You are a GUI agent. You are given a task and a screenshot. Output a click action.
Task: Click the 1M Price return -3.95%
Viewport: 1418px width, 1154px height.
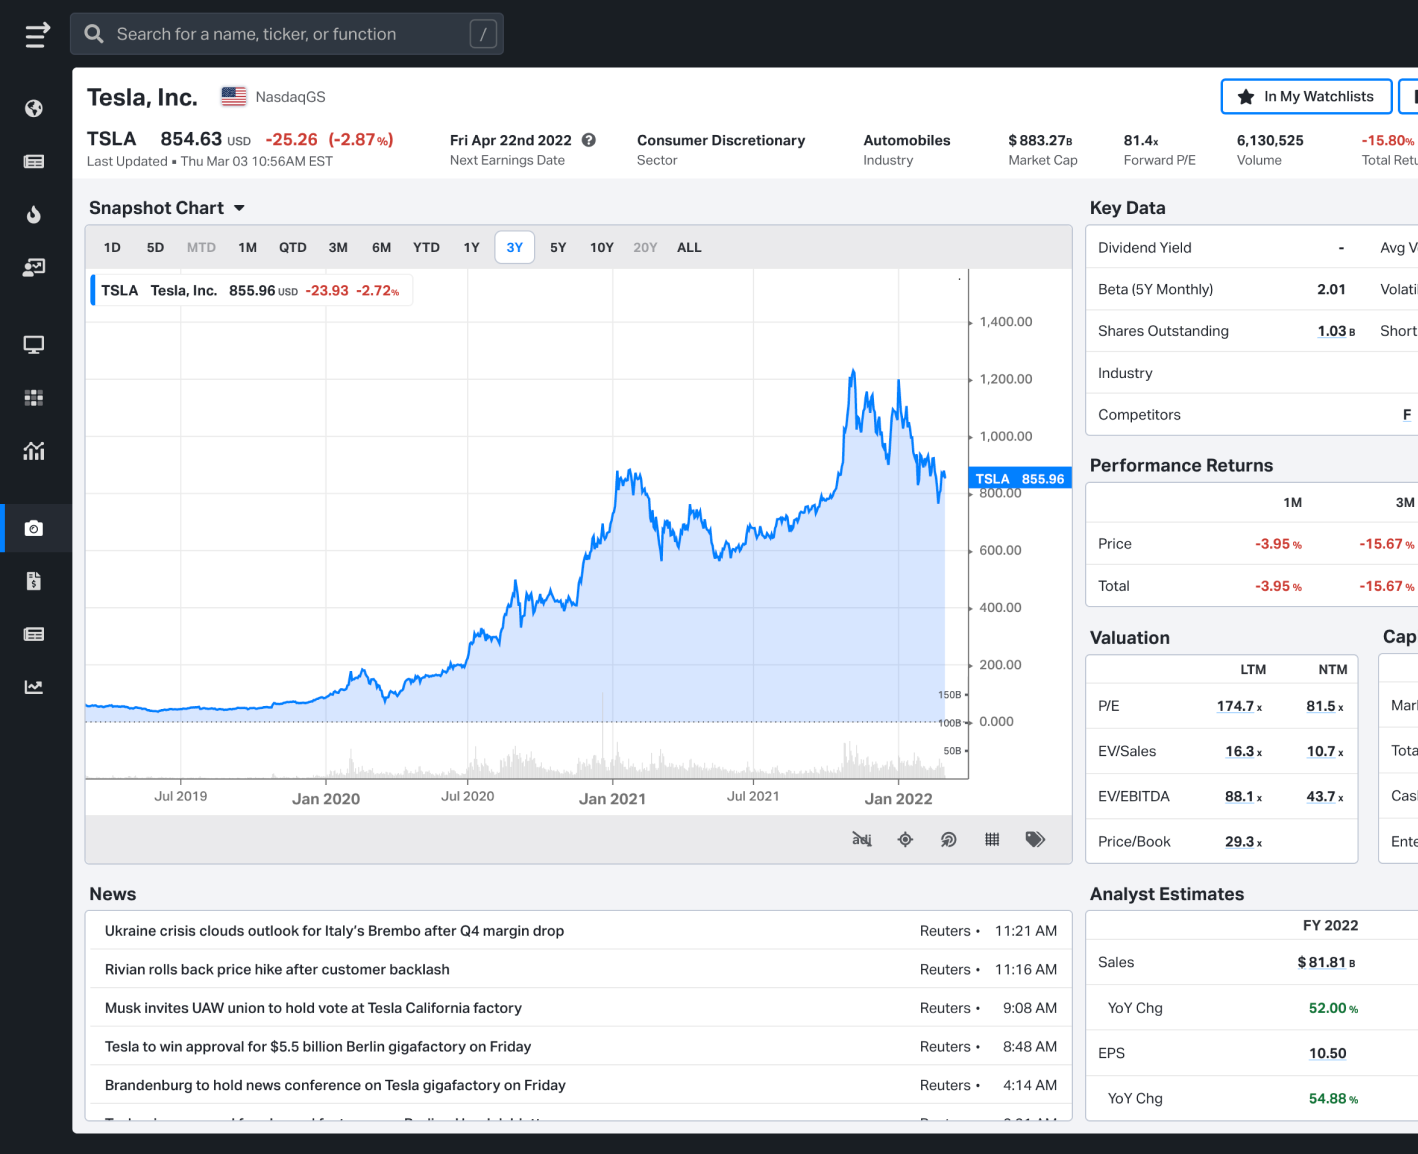[x=1278, y=544]
